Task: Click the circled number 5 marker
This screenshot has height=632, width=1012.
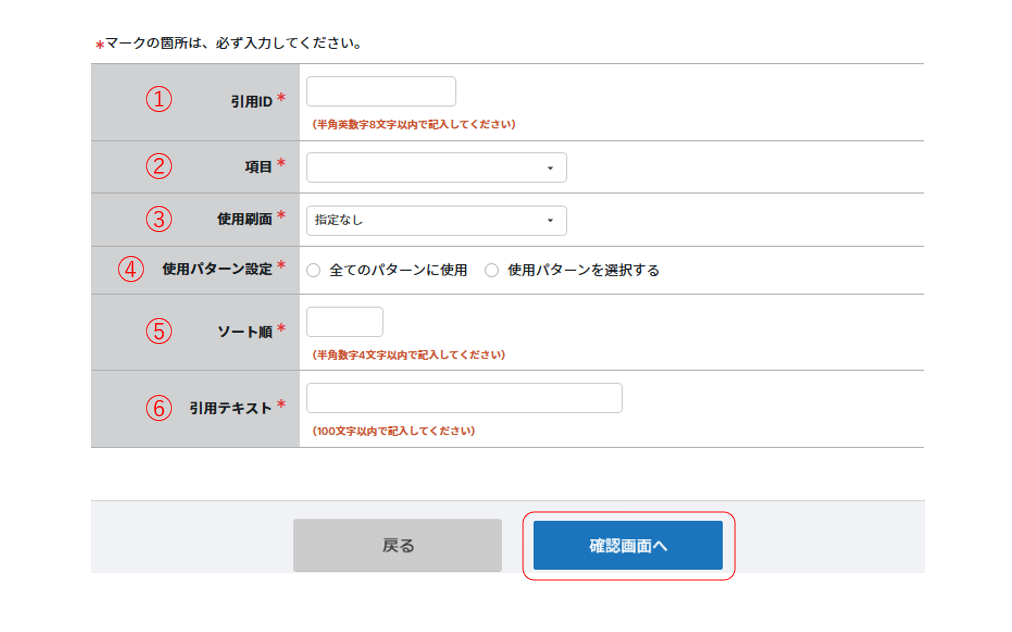Action: [x=158, y=331]
